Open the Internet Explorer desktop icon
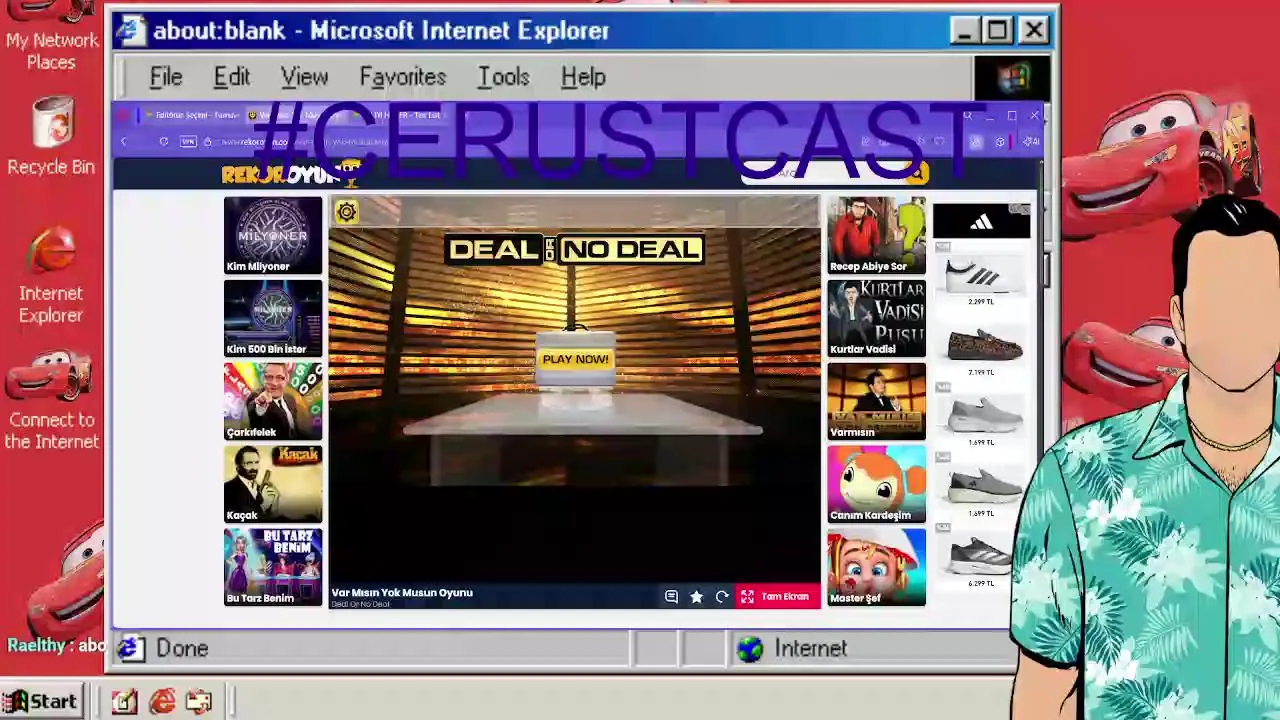This screenshot has height=720, width=1280. [x=51, y=275]
